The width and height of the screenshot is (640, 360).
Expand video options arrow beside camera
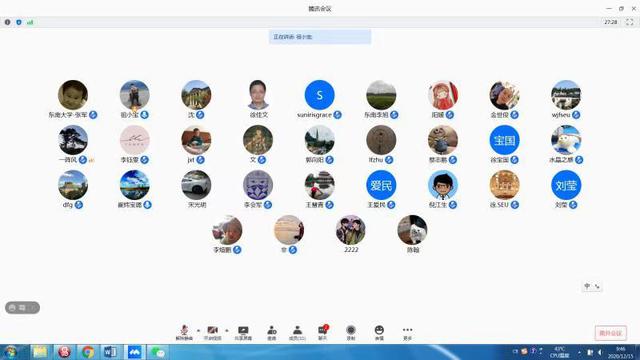[x=227, y=331]
